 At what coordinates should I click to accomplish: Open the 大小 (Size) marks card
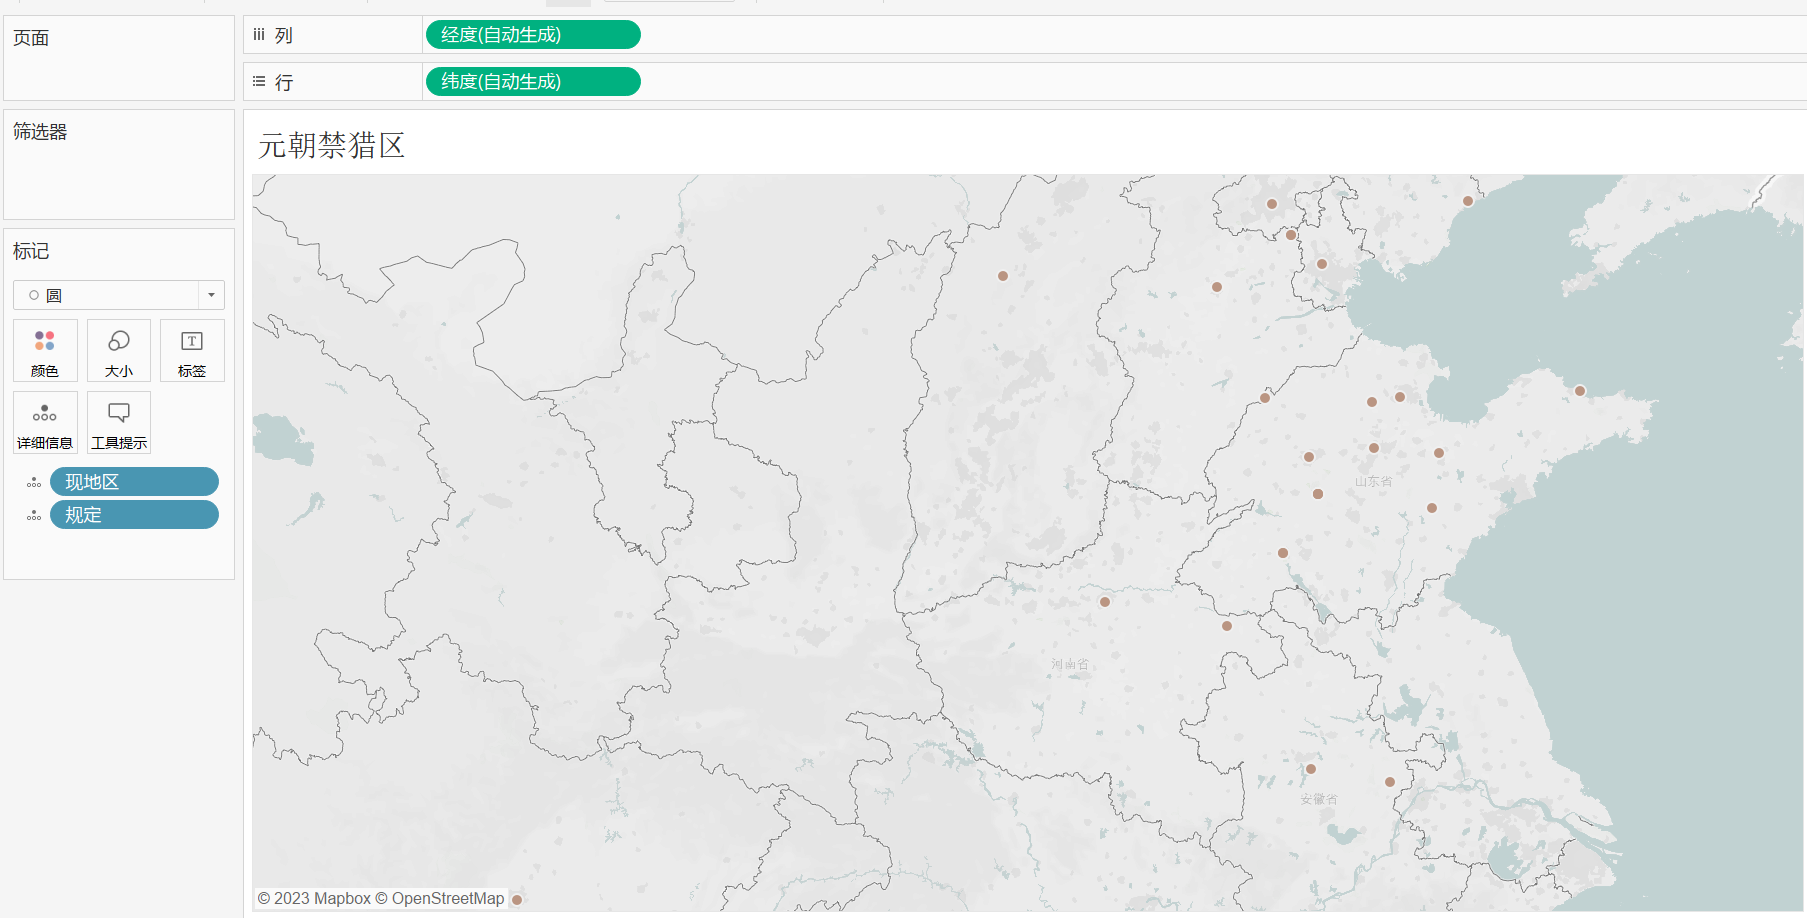pos(119,351)
